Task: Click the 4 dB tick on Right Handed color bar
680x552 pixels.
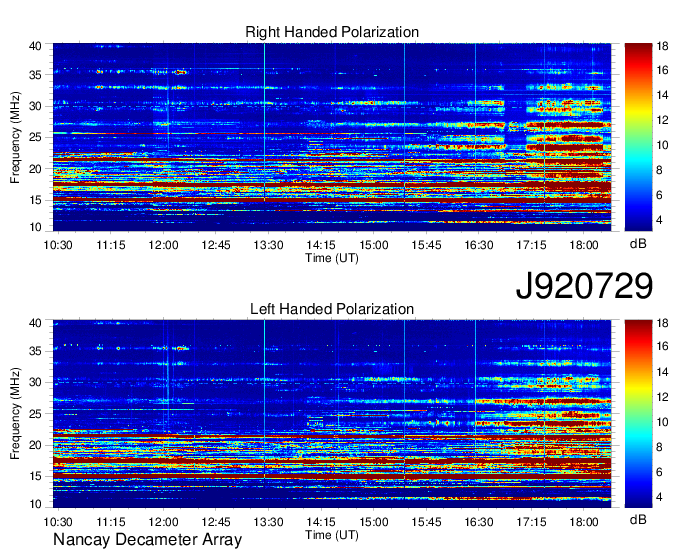Action: click(x=659, y=220)
